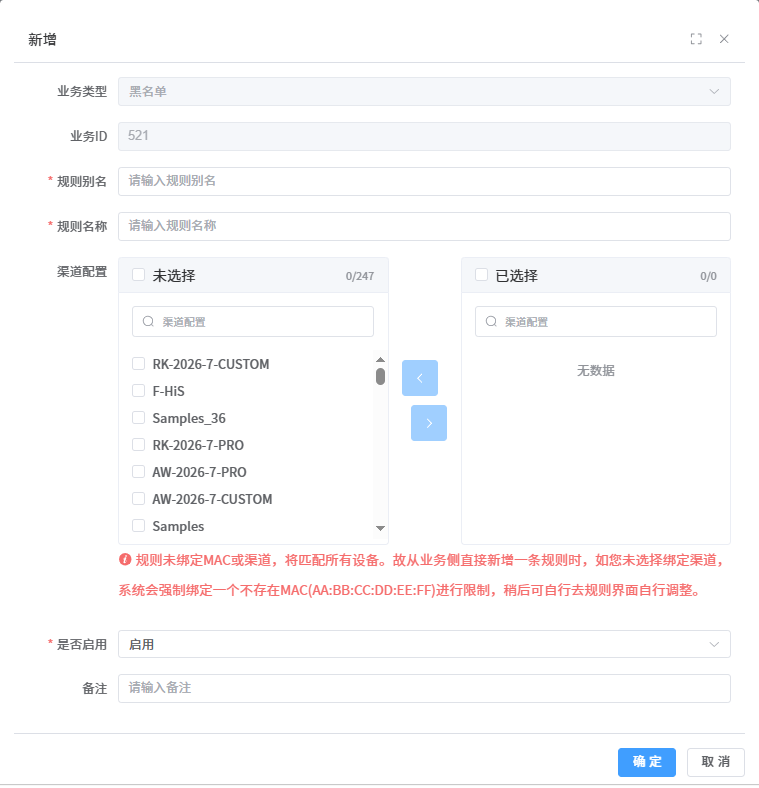This screenshot has width=759, height=788.
Task: Click the 确定 button
Action: (647, 762)
